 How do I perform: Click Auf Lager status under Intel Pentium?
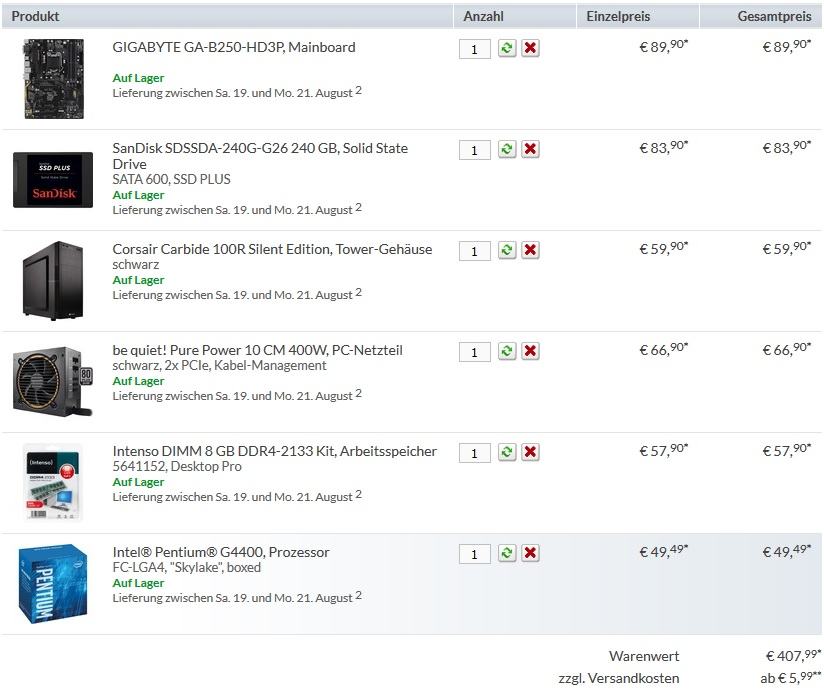(138, 583)
